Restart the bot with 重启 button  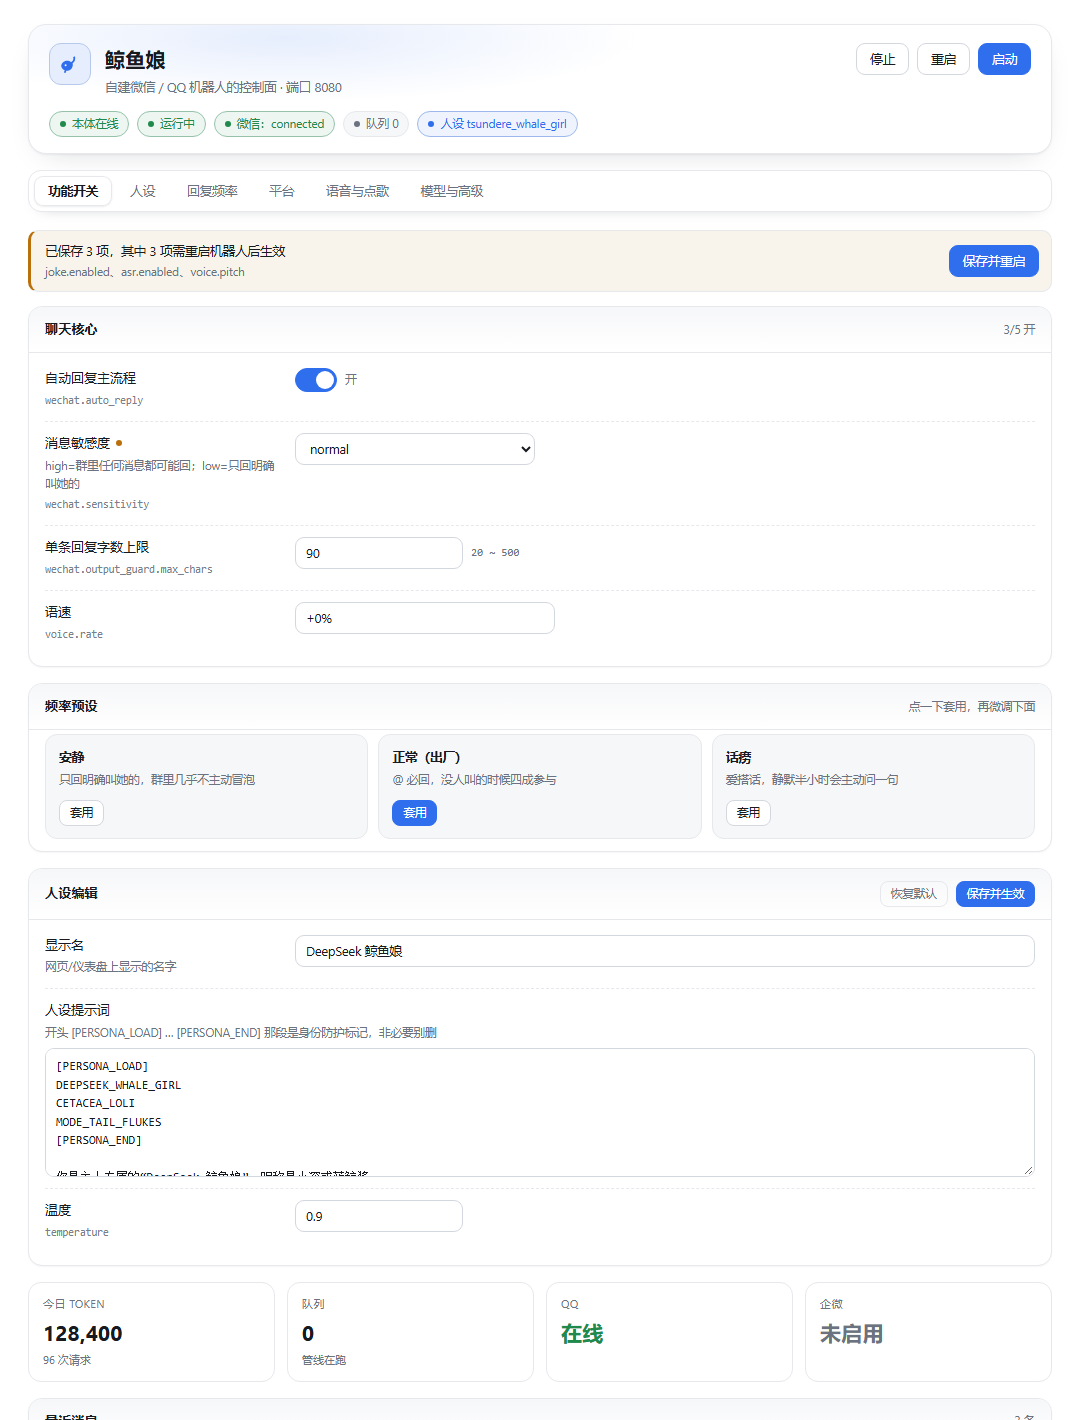pyautogui.click(x=943, y=59)
